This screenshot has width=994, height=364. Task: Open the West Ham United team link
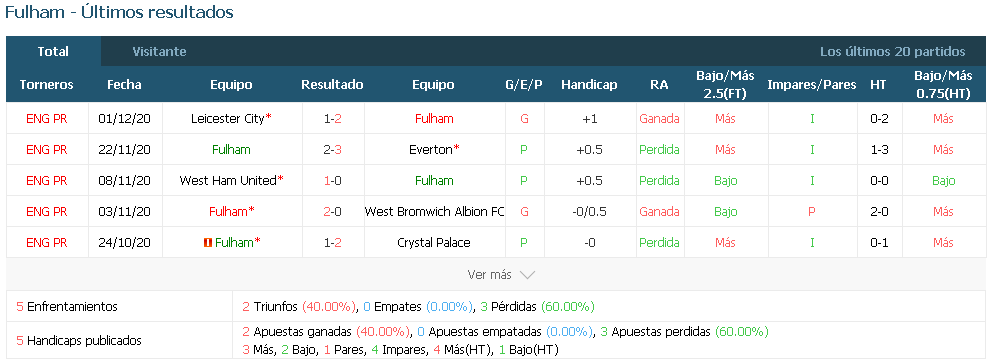point(228,181)
